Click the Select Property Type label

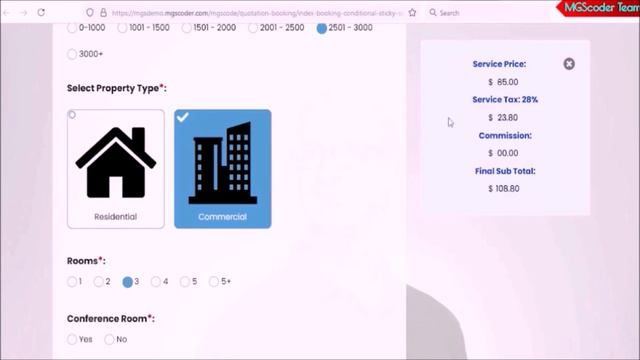(x=117, y=88)
